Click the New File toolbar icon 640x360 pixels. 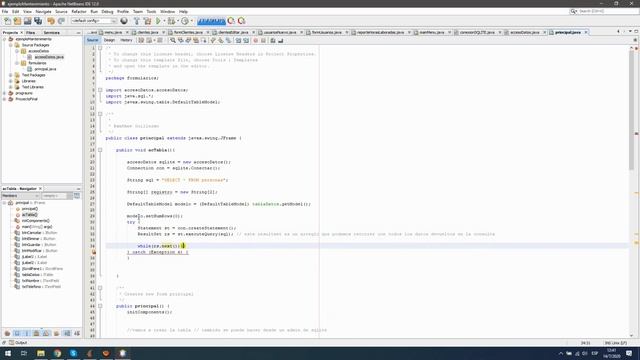[x=7, y=21]
